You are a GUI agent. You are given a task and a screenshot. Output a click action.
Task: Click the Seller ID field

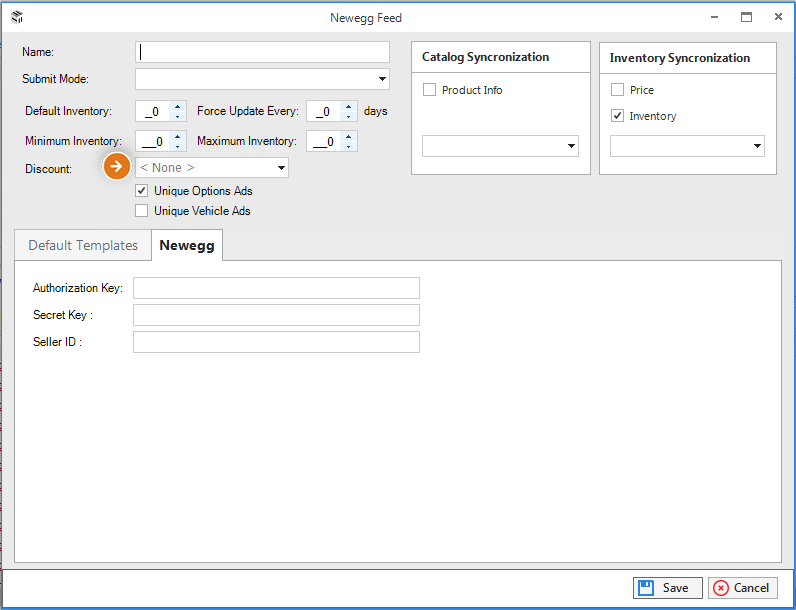(276, 342)
